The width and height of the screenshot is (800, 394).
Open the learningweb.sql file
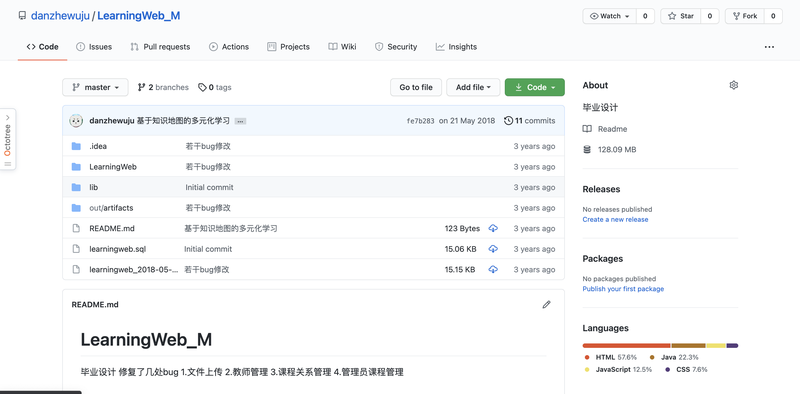(118, 249)
